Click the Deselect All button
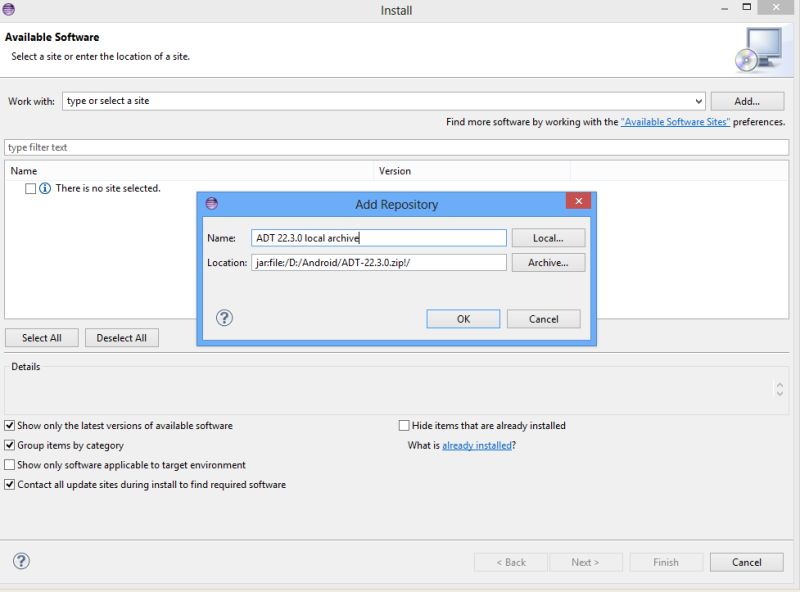This screenshot has height=592, width=800. (x=121, y=337)
